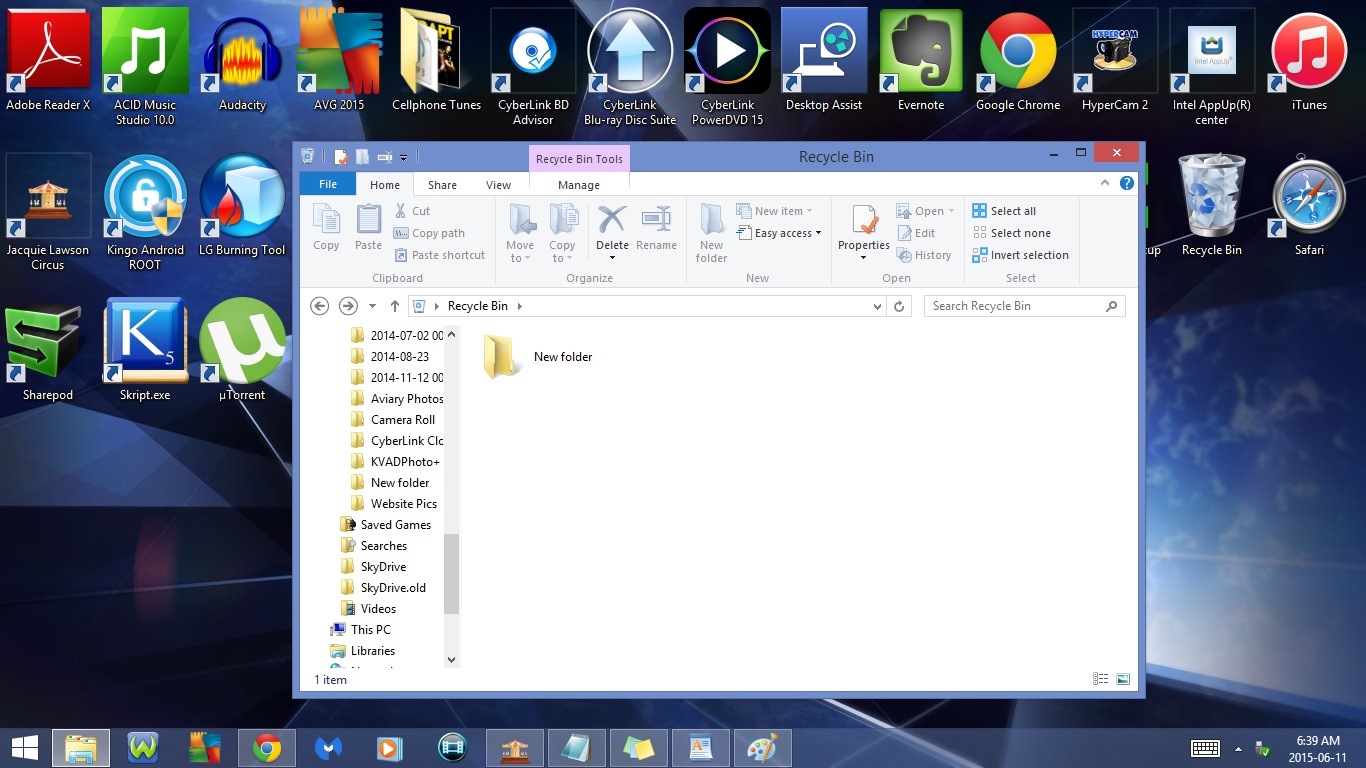Select New folder item in Recycle Bin
This screenshot has height=768, width=1366.
(539, 357)
